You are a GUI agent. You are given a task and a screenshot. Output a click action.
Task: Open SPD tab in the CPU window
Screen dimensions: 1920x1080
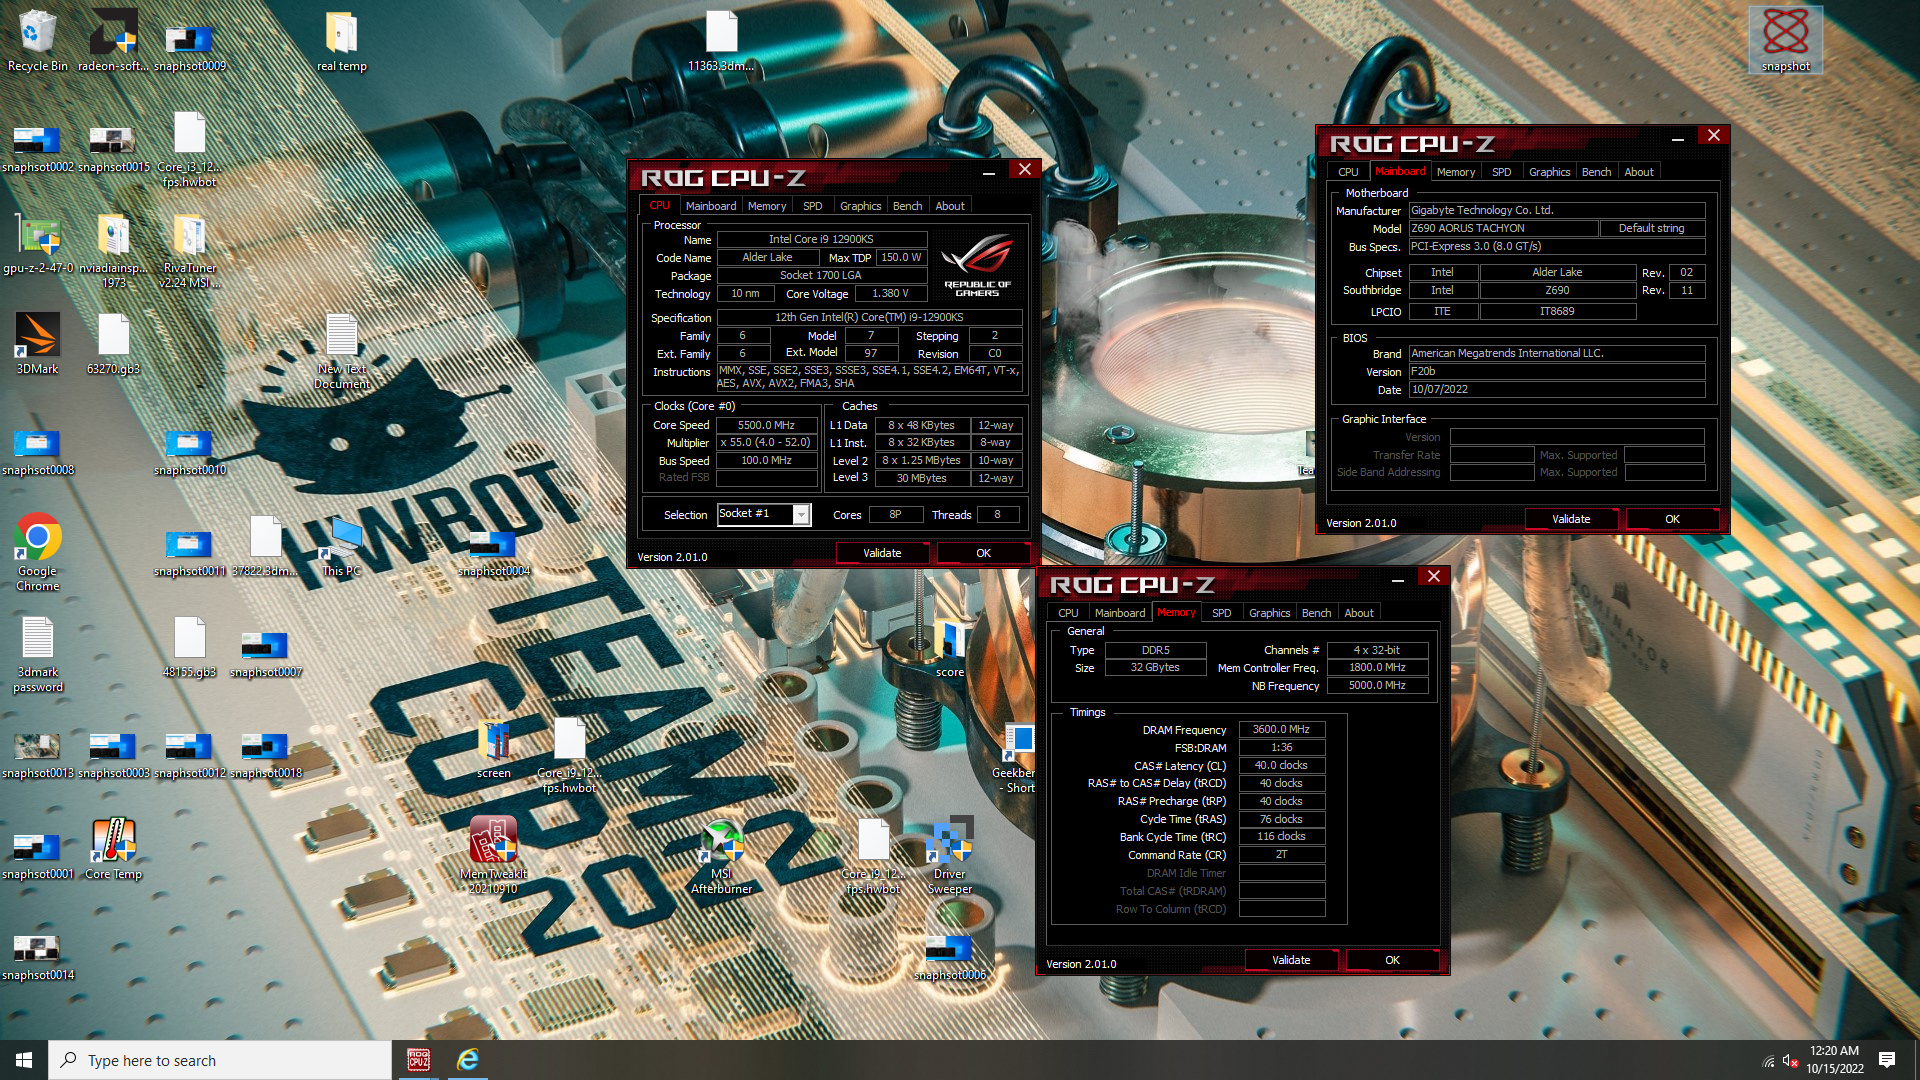pos(813,206)
